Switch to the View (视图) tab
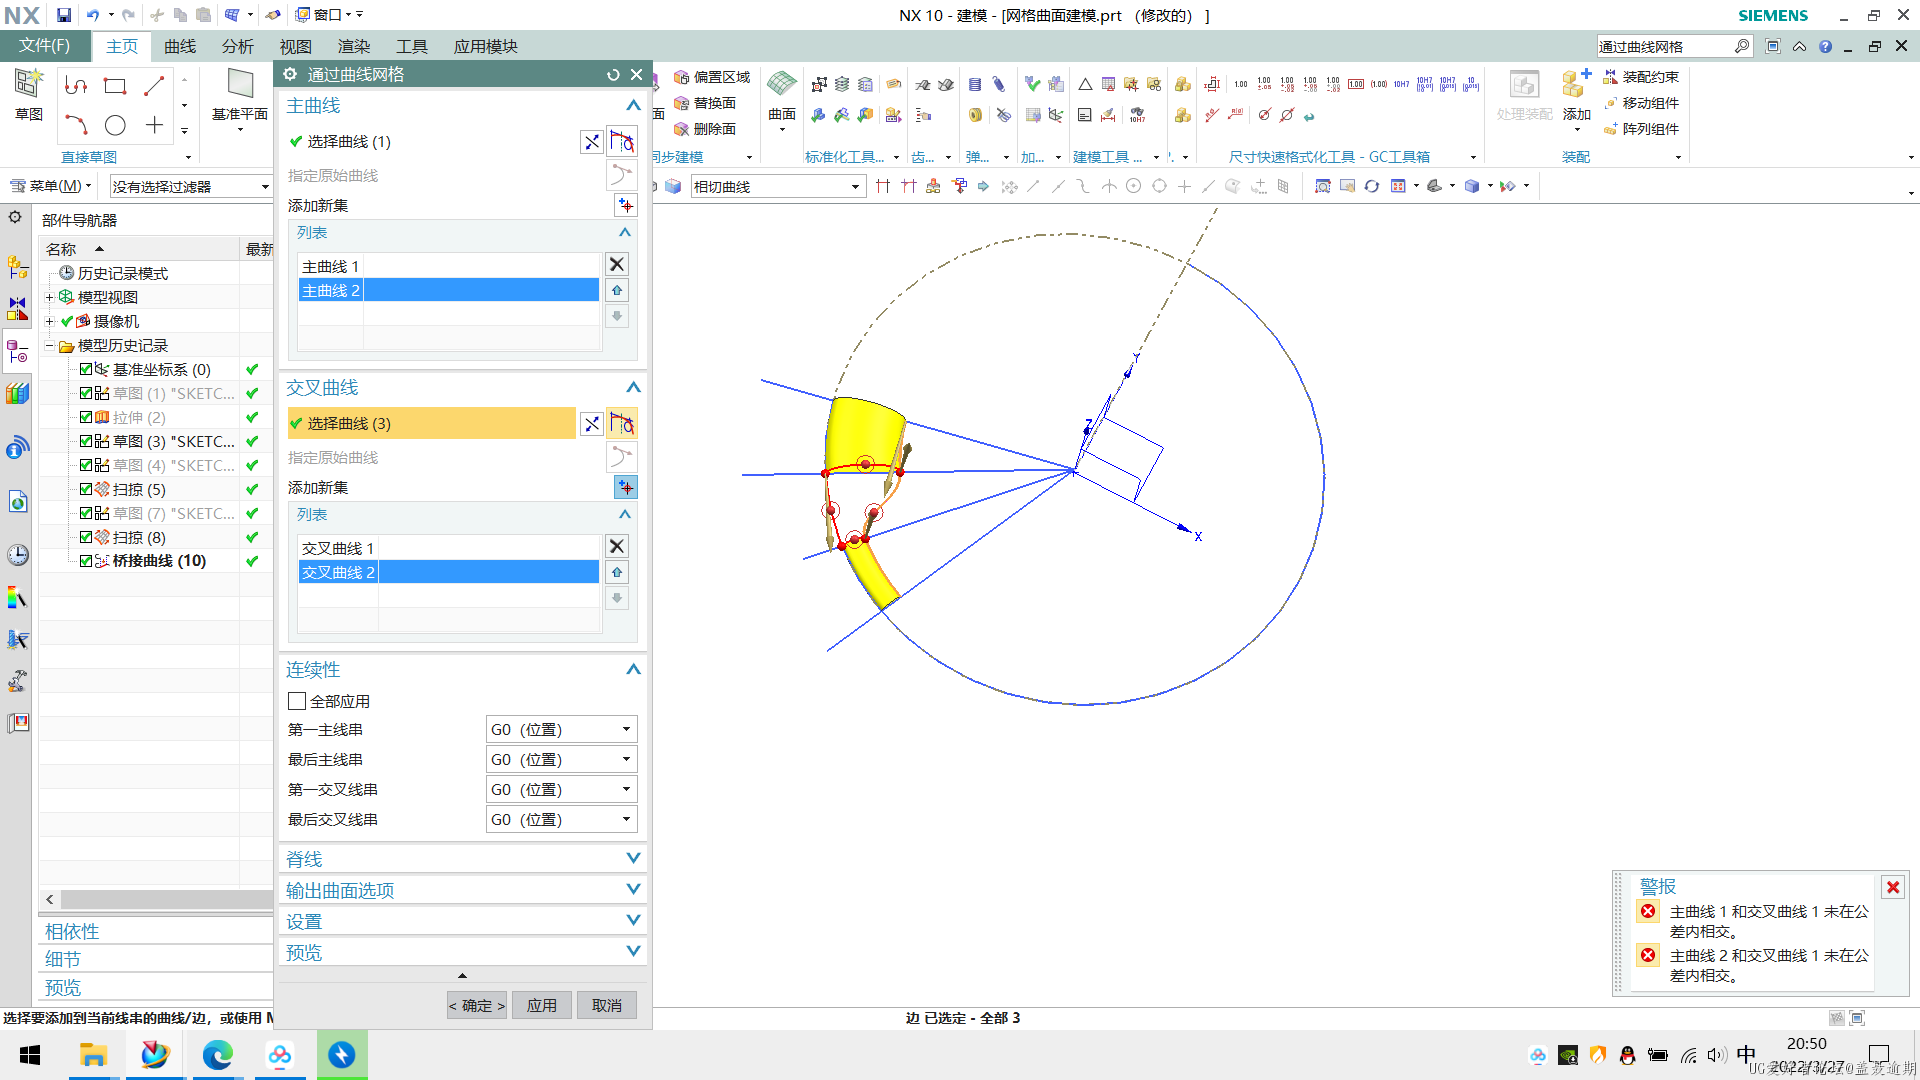 click(296, 47)
